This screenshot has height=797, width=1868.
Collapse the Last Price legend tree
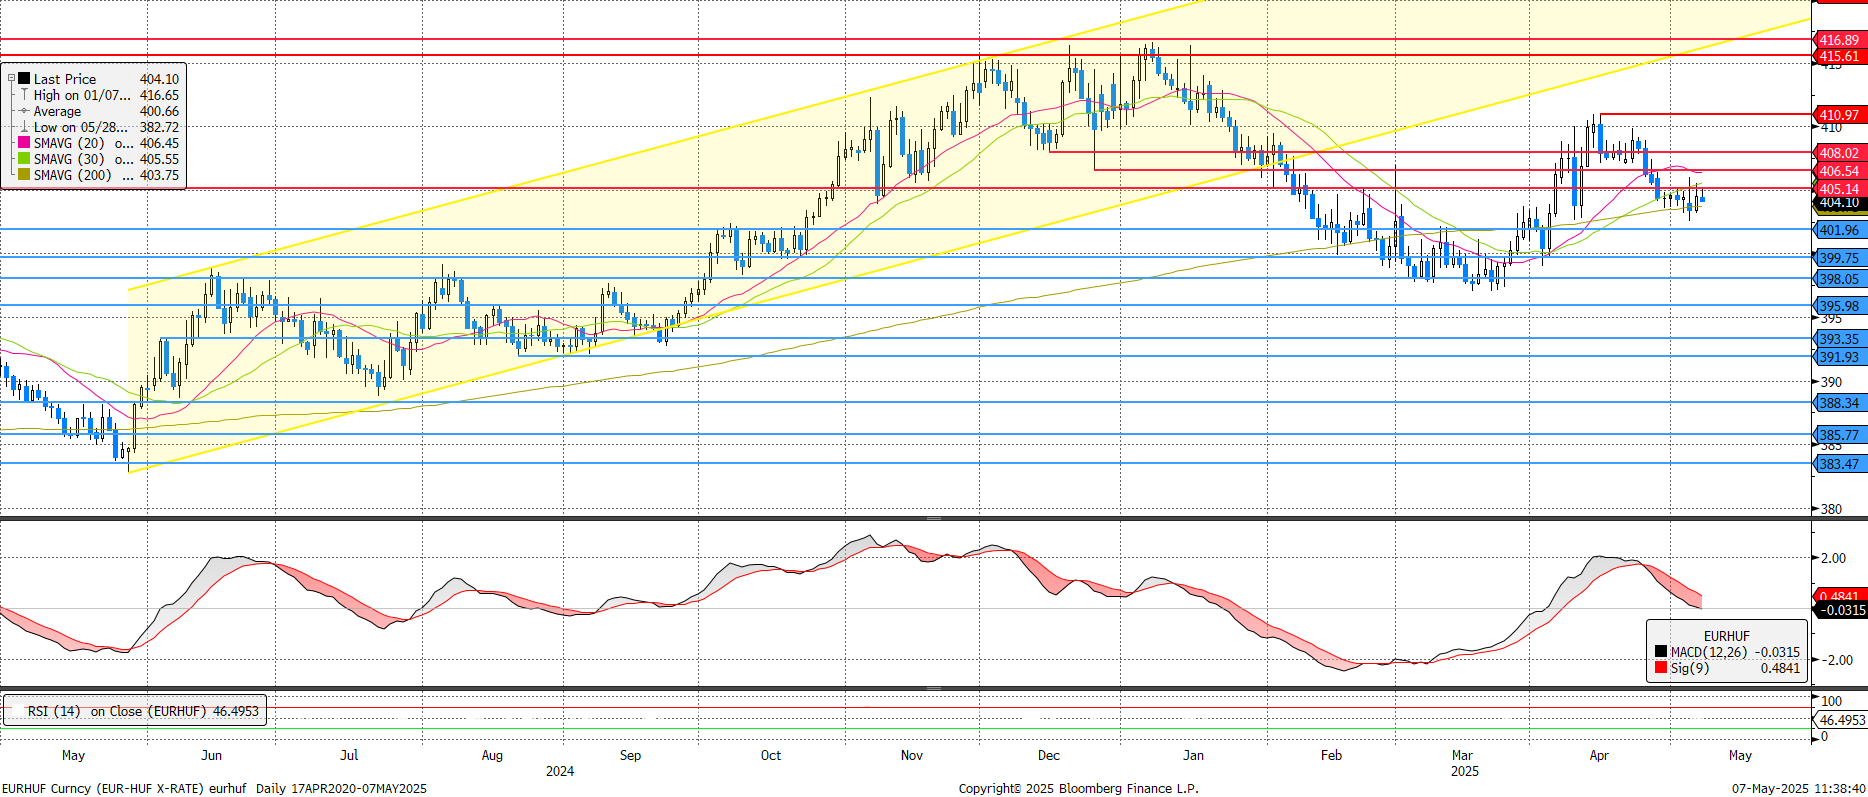point(11,78)
